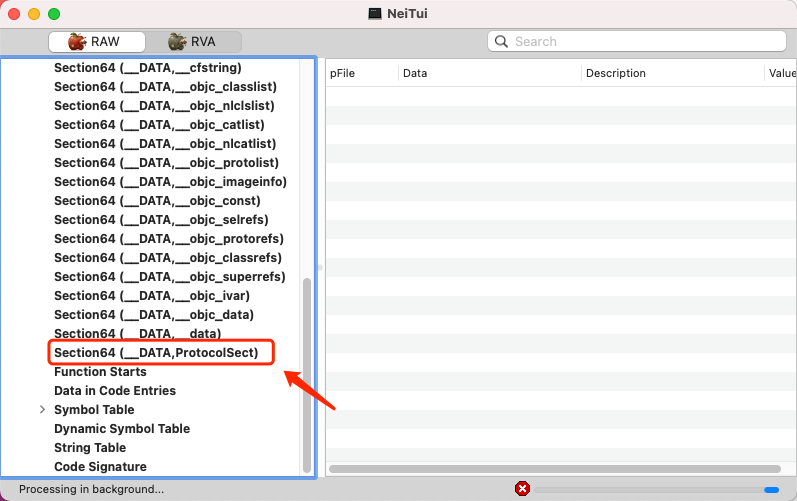Click the Description column header

672,73
